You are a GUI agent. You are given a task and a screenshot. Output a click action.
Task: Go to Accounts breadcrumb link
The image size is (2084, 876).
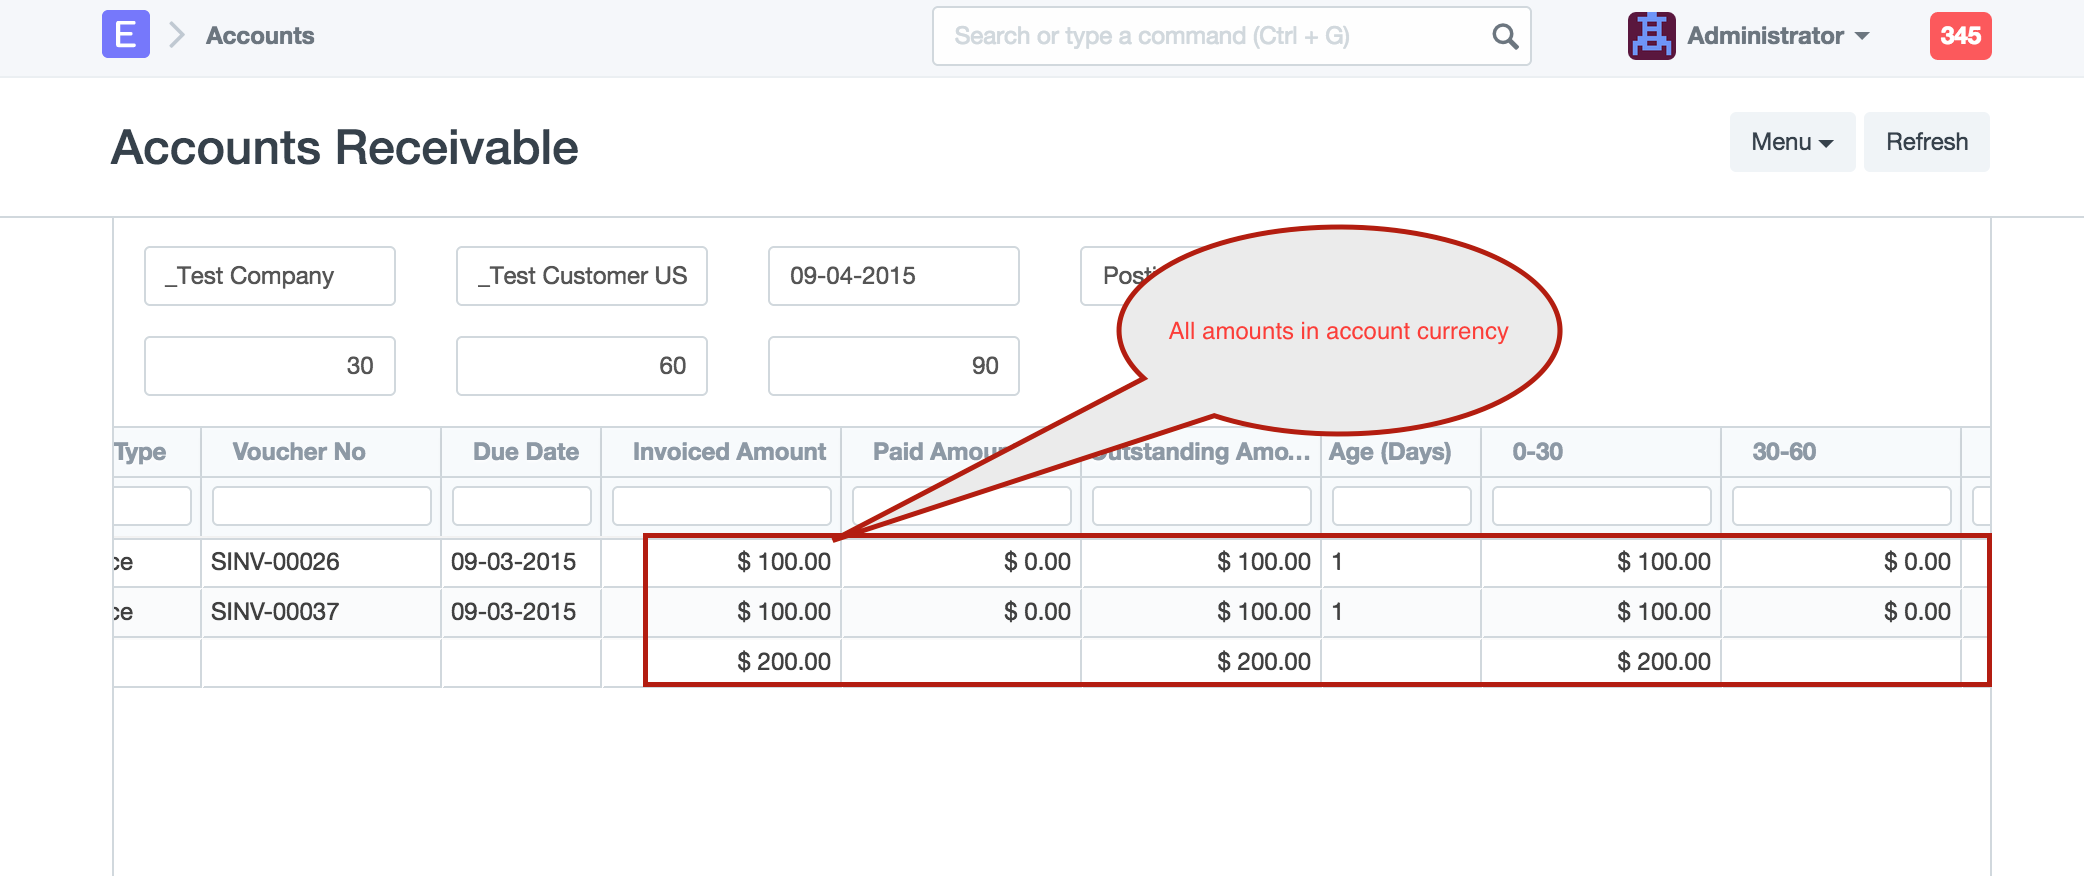click(260, 36)
